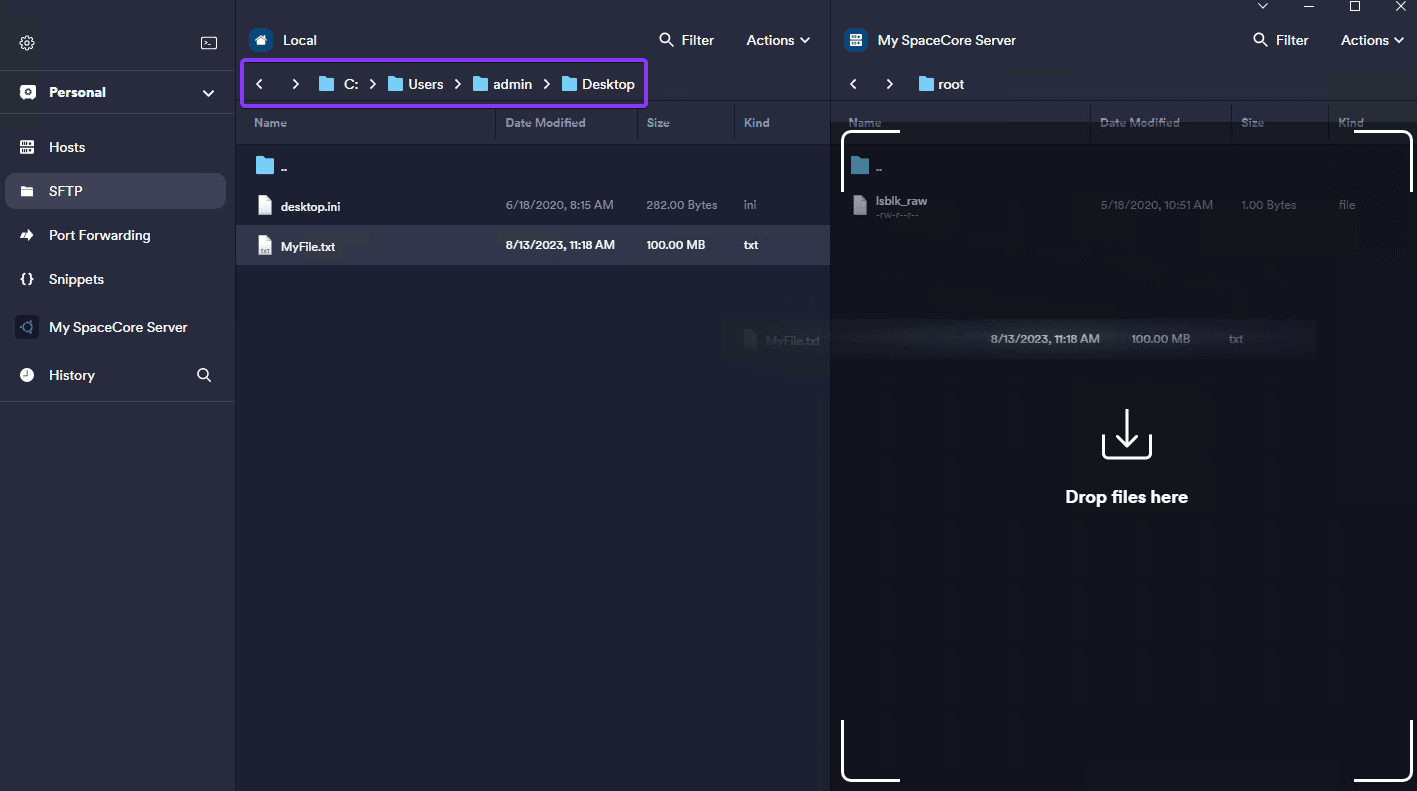
Task: Open the remote pane Actions dropdown
Action: 1371,40
